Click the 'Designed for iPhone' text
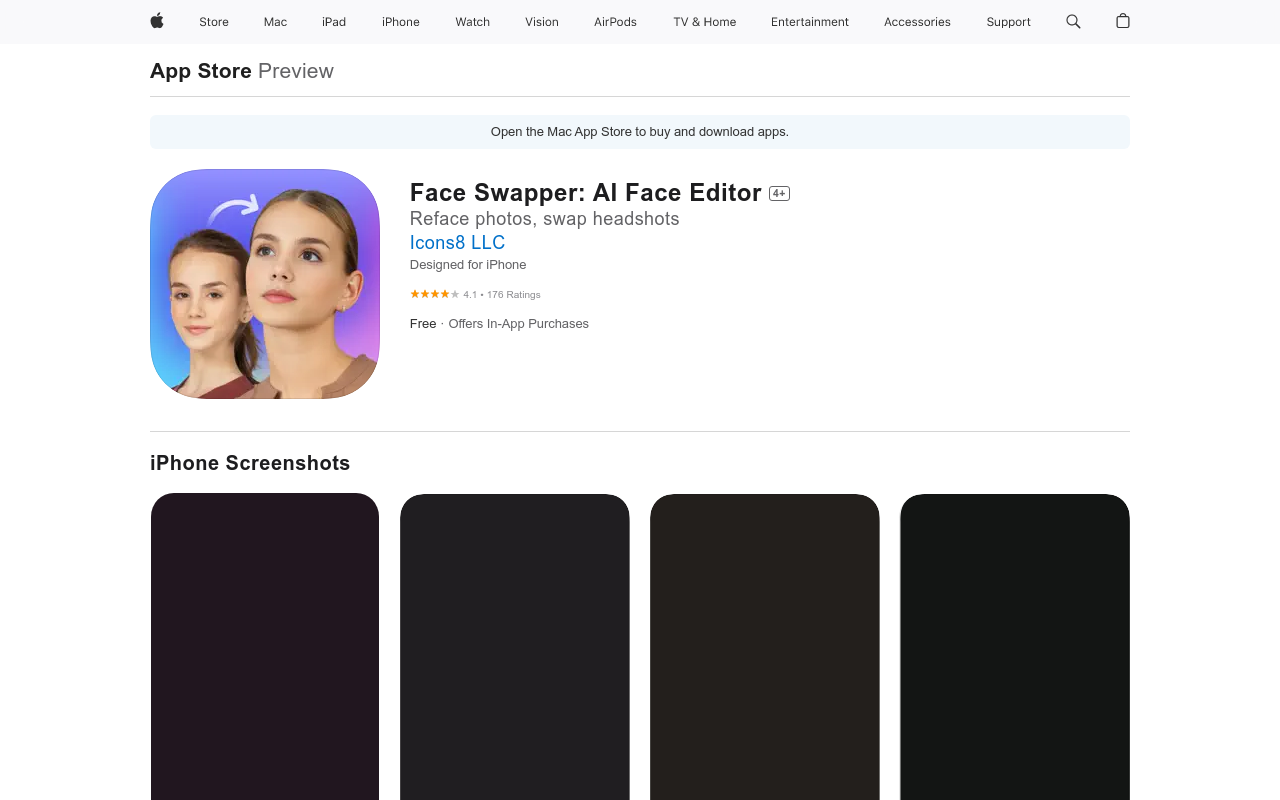This screenshot has height=800, width=1280. (468, 265)
